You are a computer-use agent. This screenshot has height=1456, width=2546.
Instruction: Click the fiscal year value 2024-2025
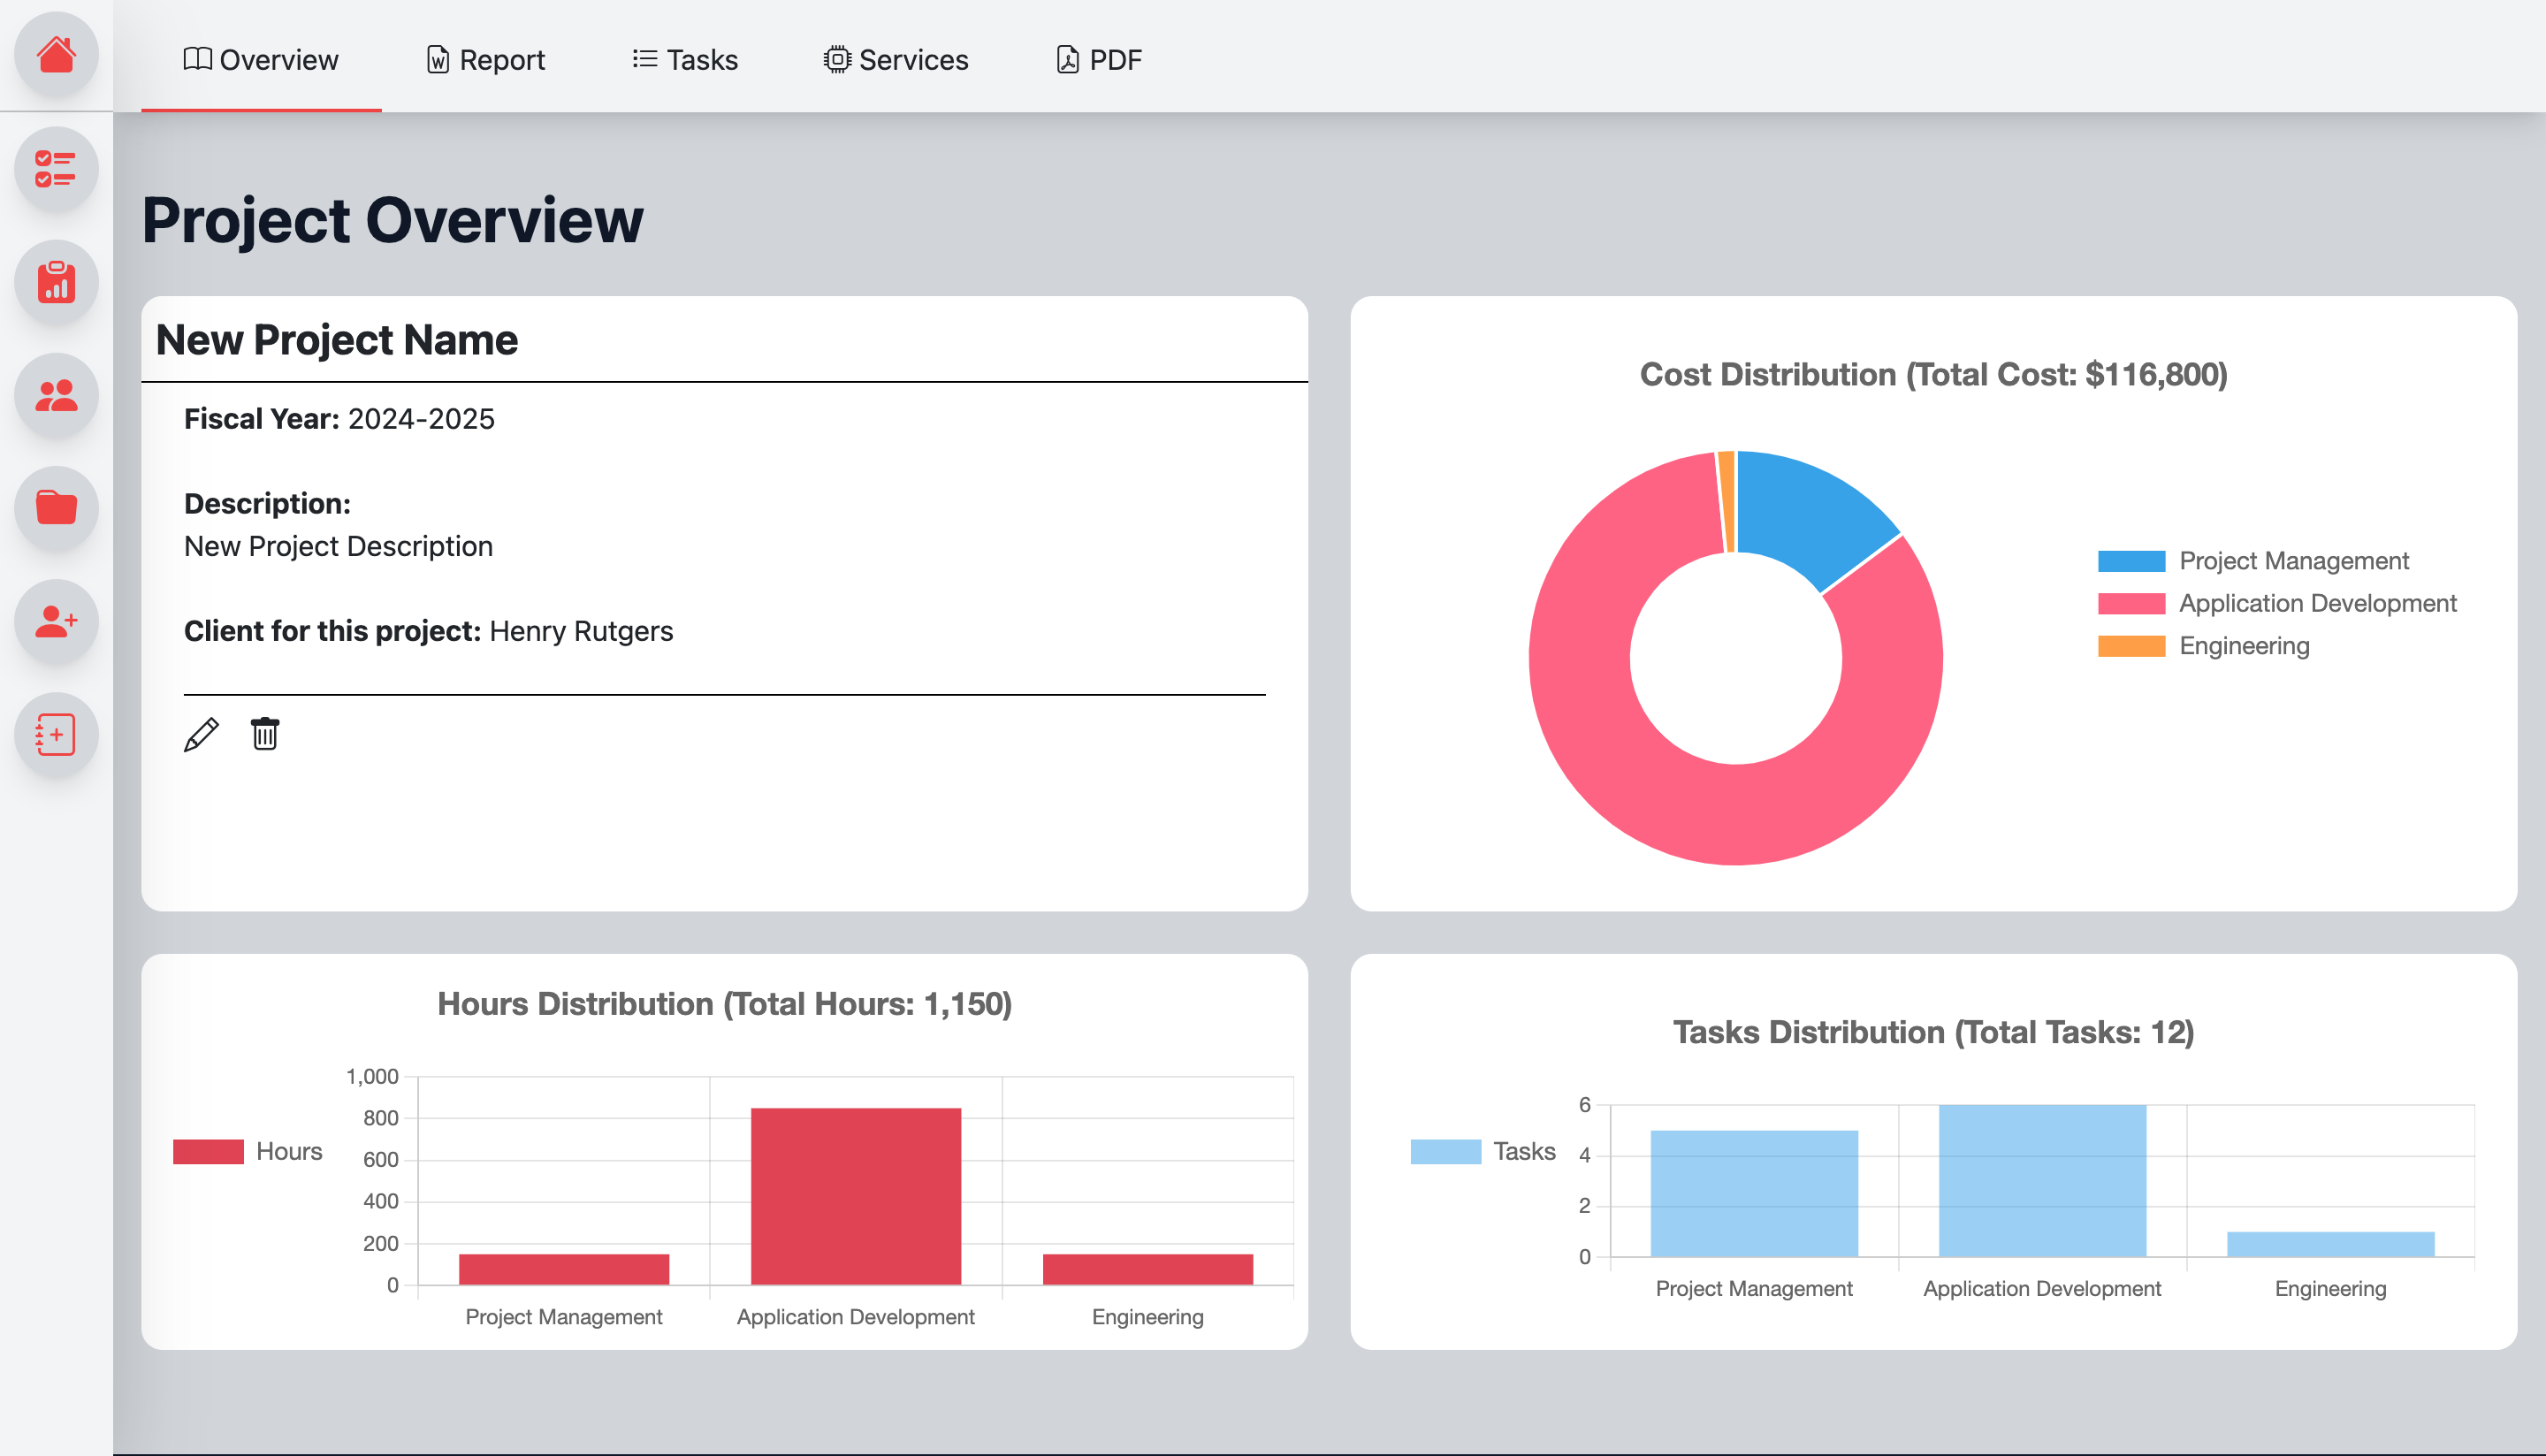[421, 419]
